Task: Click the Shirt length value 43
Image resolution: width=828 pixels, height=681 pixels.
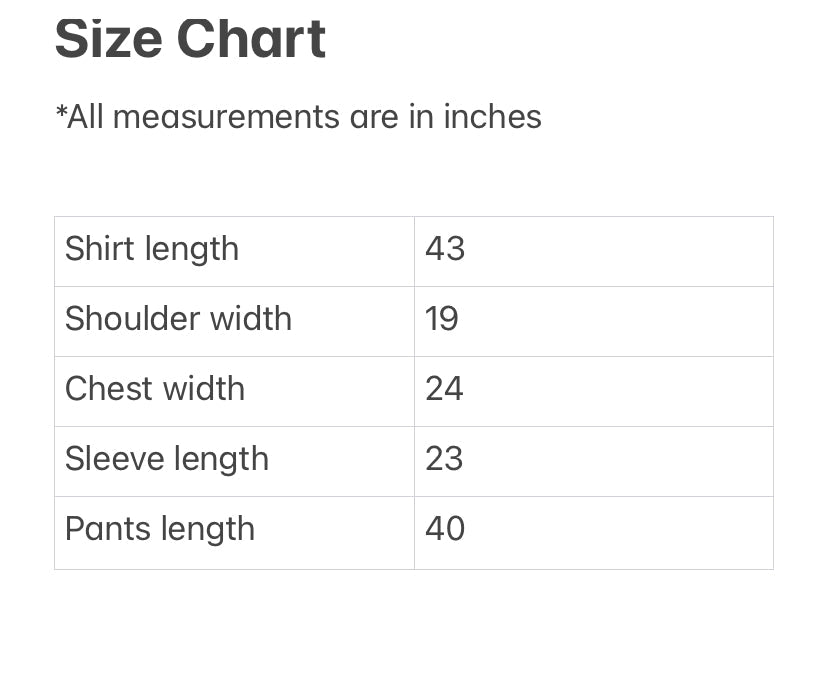Action: coord(445,249)
